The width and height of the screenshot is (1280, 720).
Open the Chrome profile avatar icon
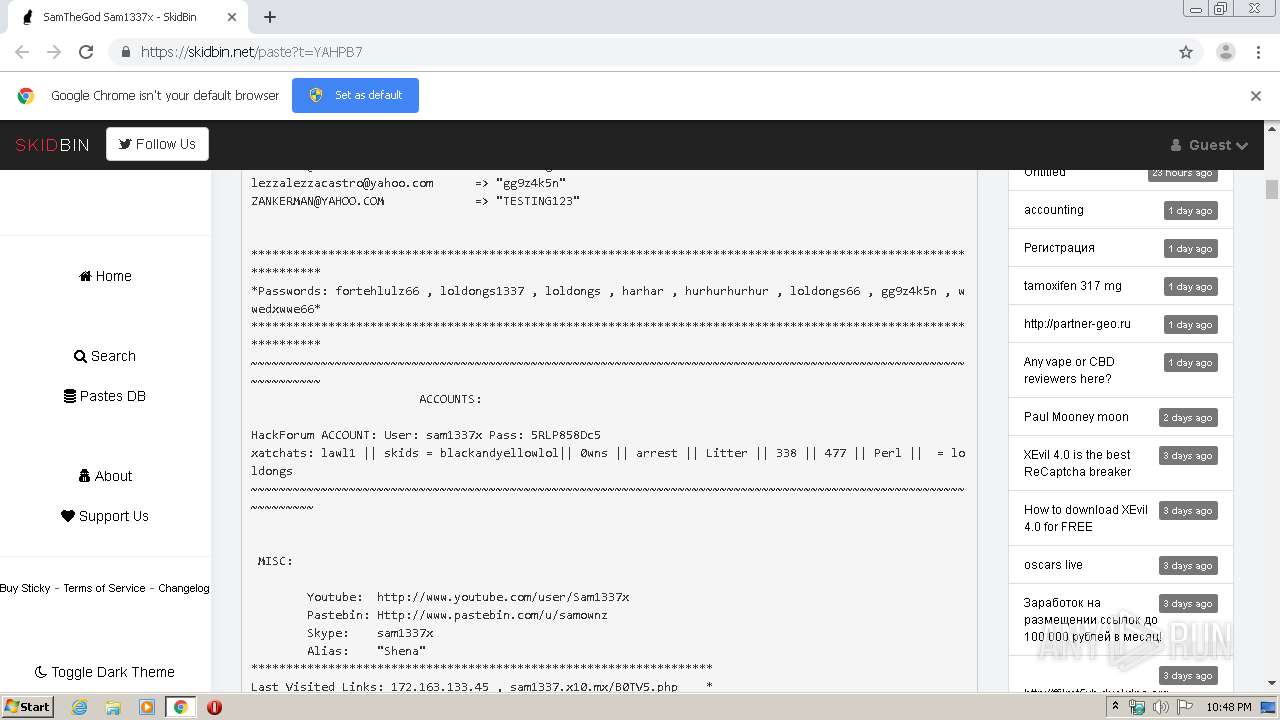tap(1225, 52)
